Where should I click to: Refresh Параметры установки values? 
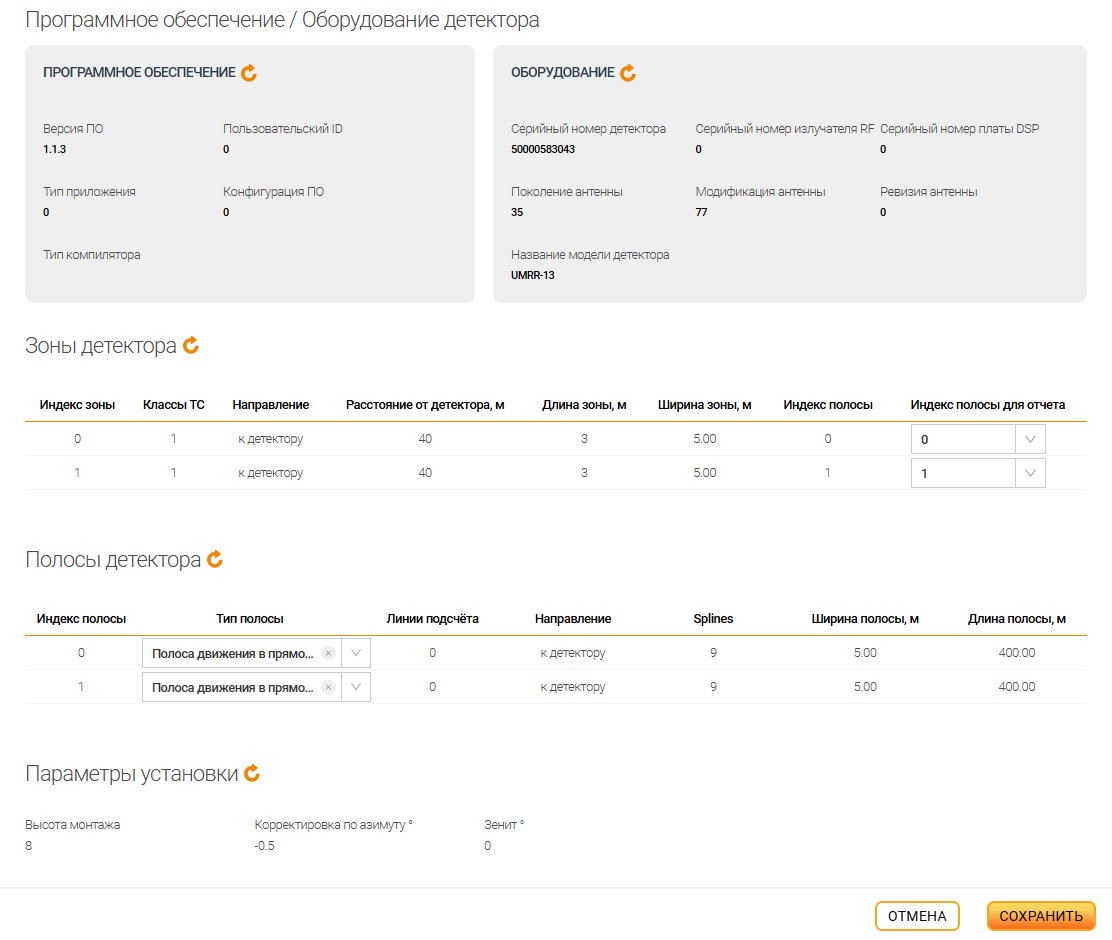252,773
